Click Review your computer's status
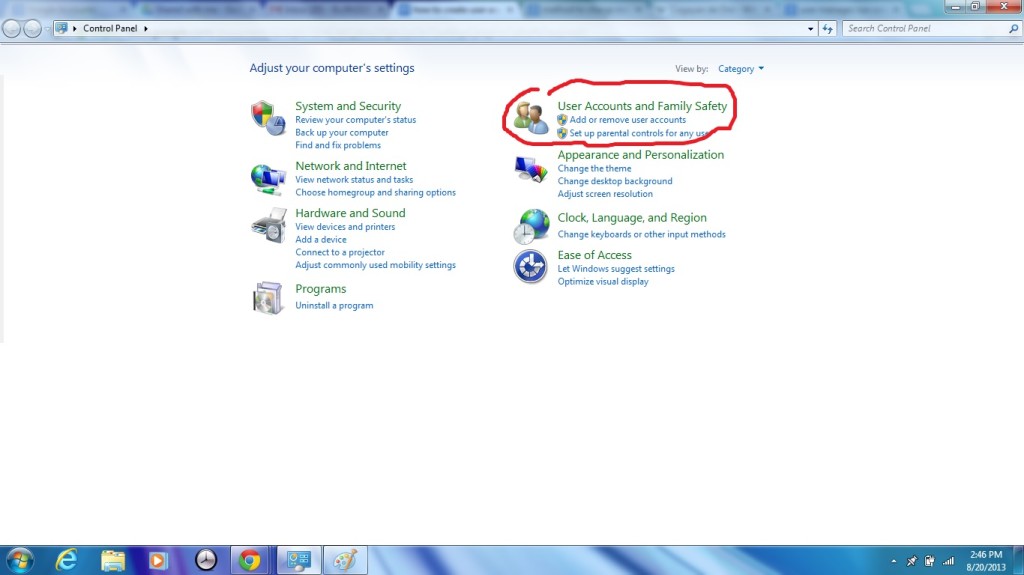The image size is (1024, 575). [x=355, y=120]
